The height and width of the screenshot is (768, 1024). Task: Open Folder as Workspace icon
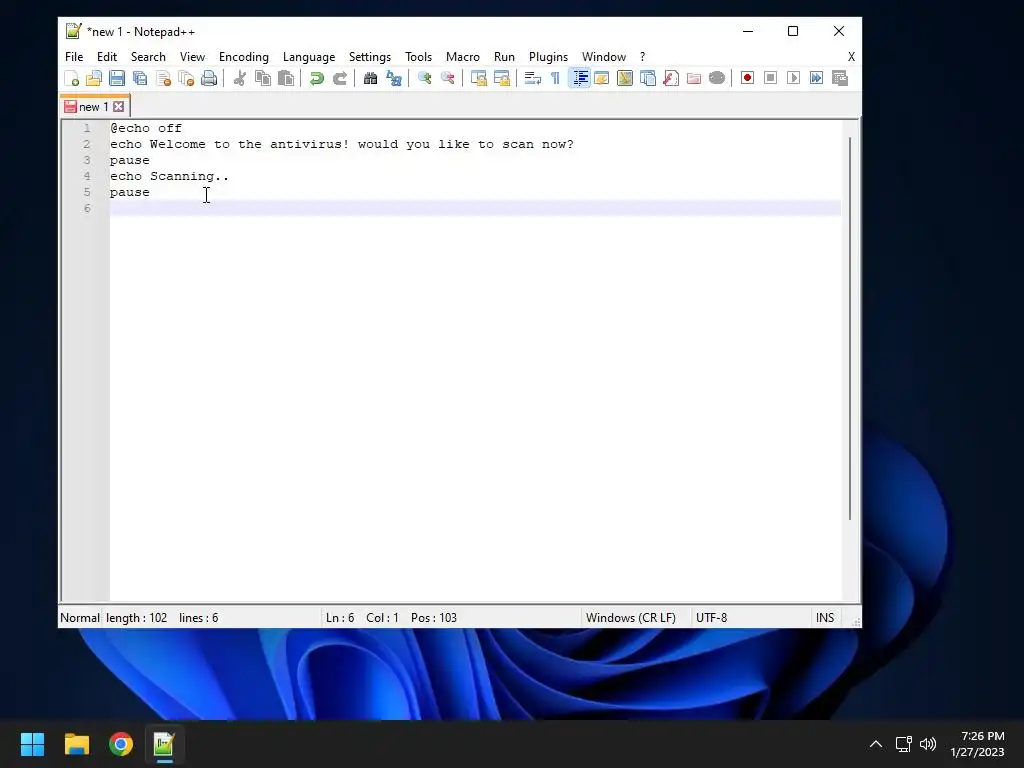[694, 78]
